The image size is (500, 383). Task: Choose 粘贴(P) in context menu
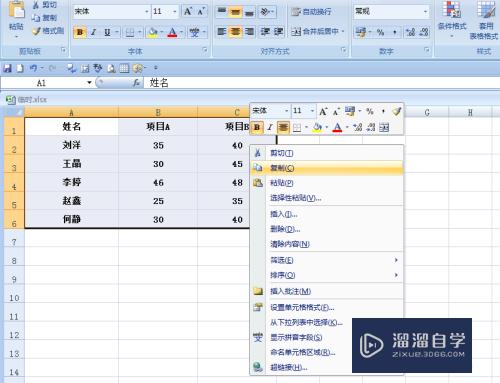coord(327,183)
